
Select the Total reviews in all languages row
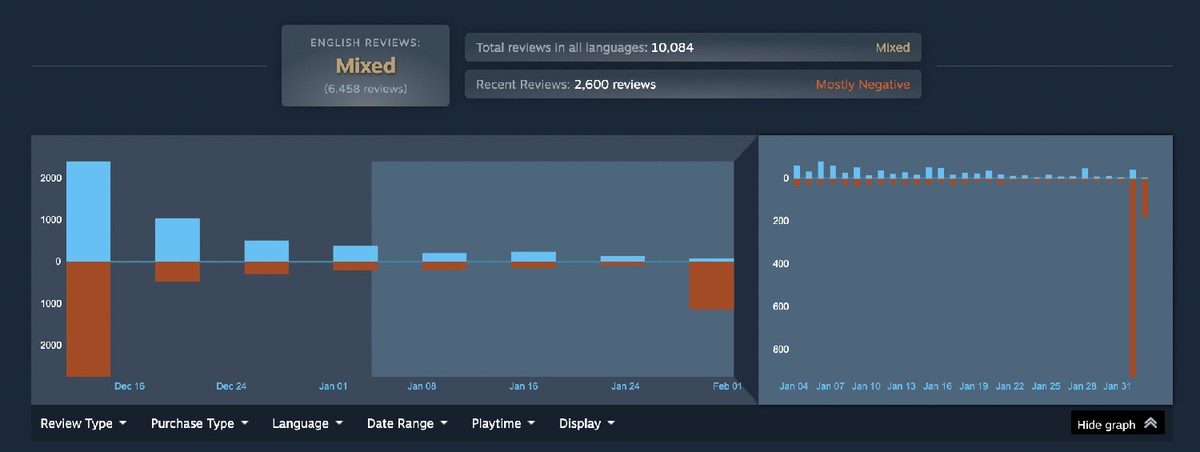click(x=692, y=48)
